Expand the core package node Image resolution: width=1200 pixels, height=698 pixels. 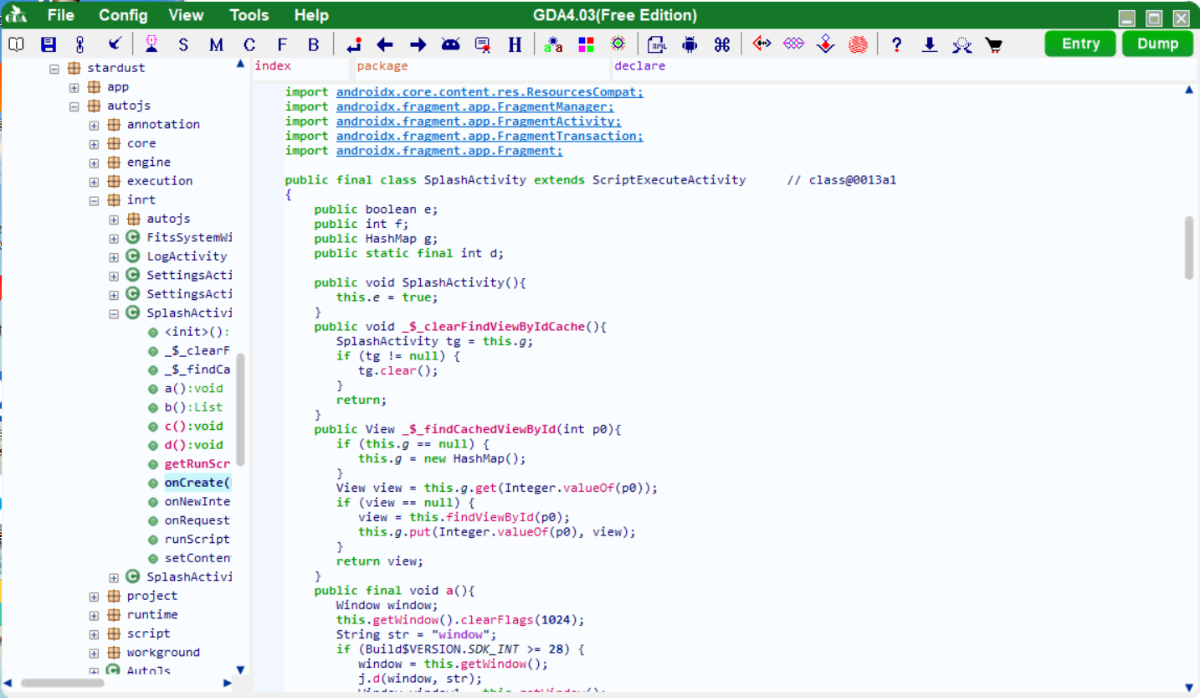click(x=94, y=144)
